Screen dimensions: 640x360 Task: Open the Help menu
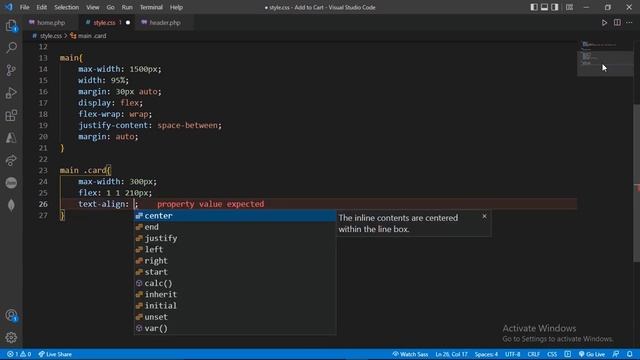(x=176, y=7)
